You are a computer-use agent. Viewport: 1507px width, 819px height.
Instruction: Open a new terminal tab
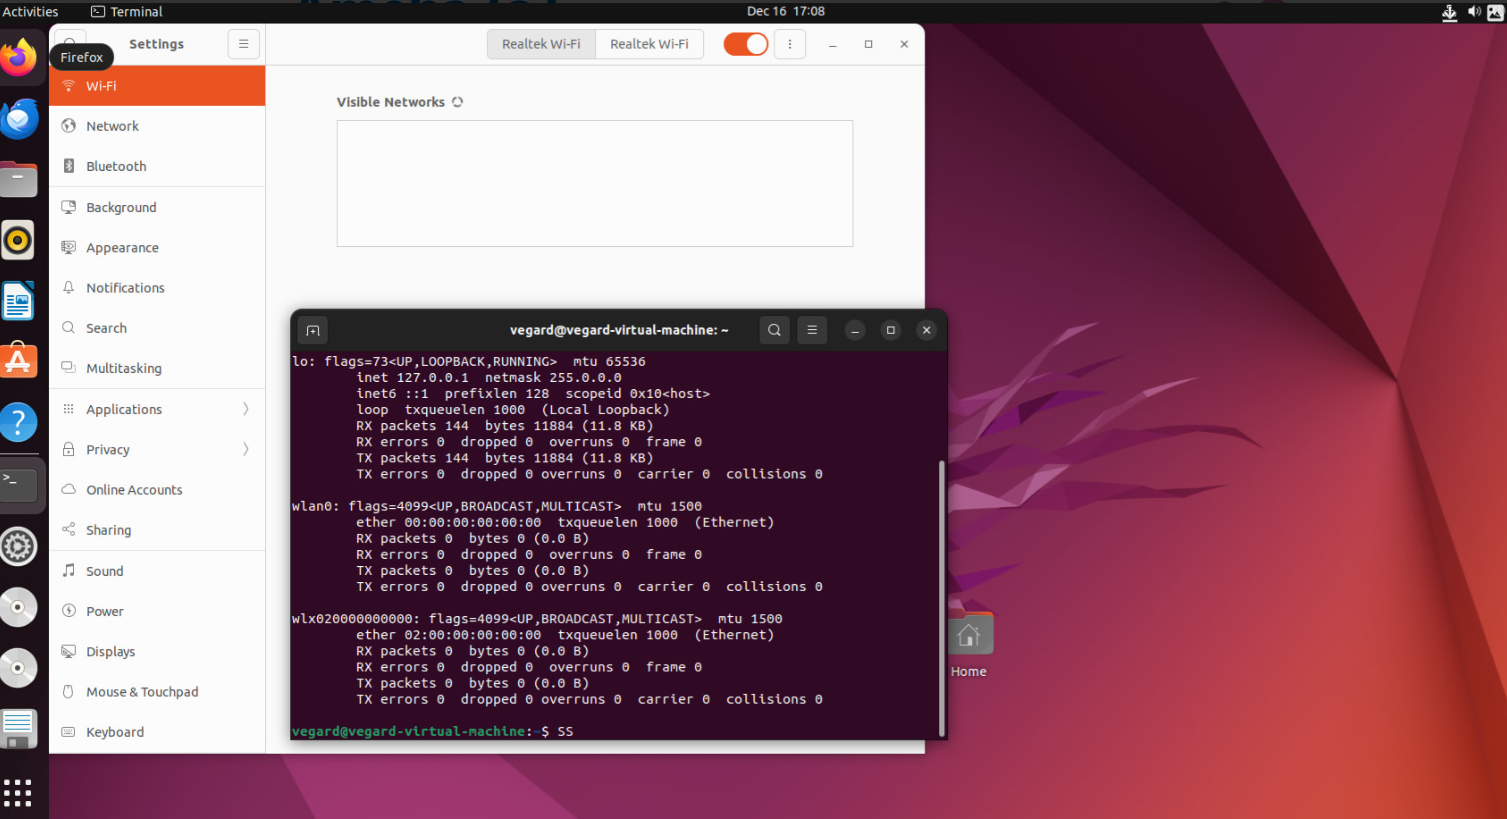coord(313,330)
